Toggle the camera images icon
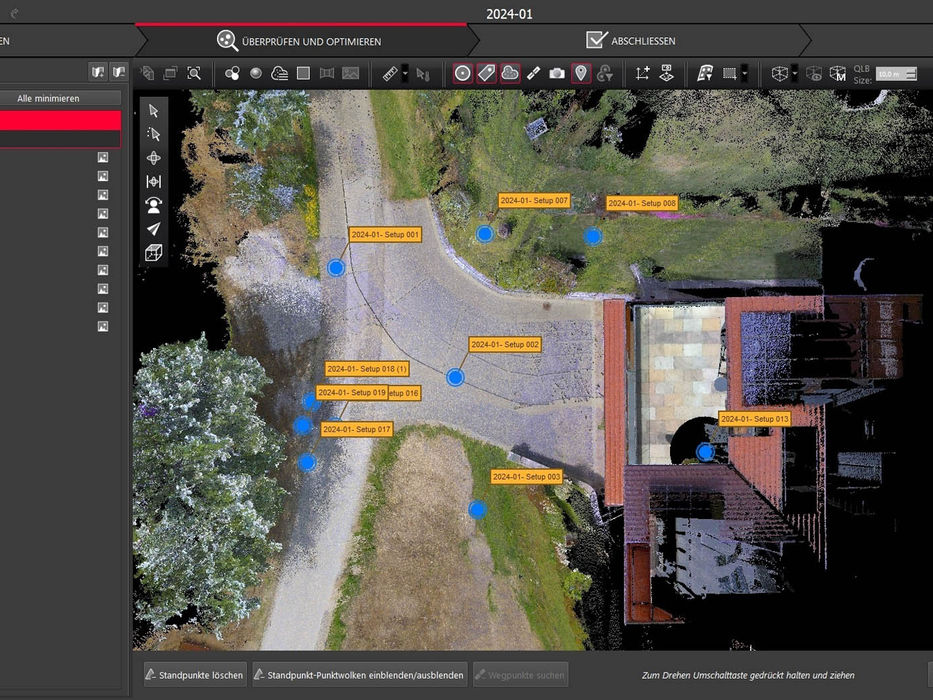The height and width of the screenshot is (700, 933). pos(557,73)
